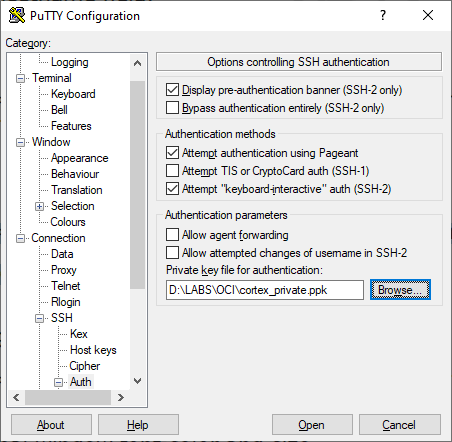Screen dimensions: 452x442
Task: Click the vertical scrollbar thumb in category tree
Action: coord(137,185)
